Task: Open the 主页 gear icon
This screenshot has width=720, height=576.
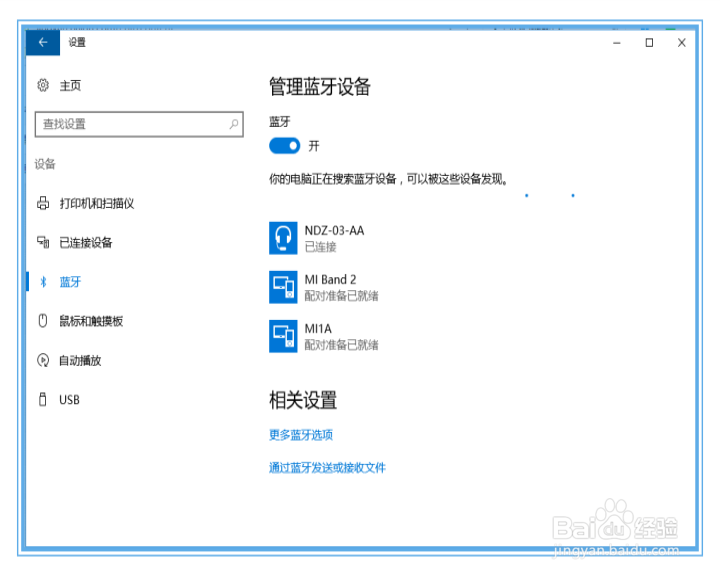Action: coord(43,85)
